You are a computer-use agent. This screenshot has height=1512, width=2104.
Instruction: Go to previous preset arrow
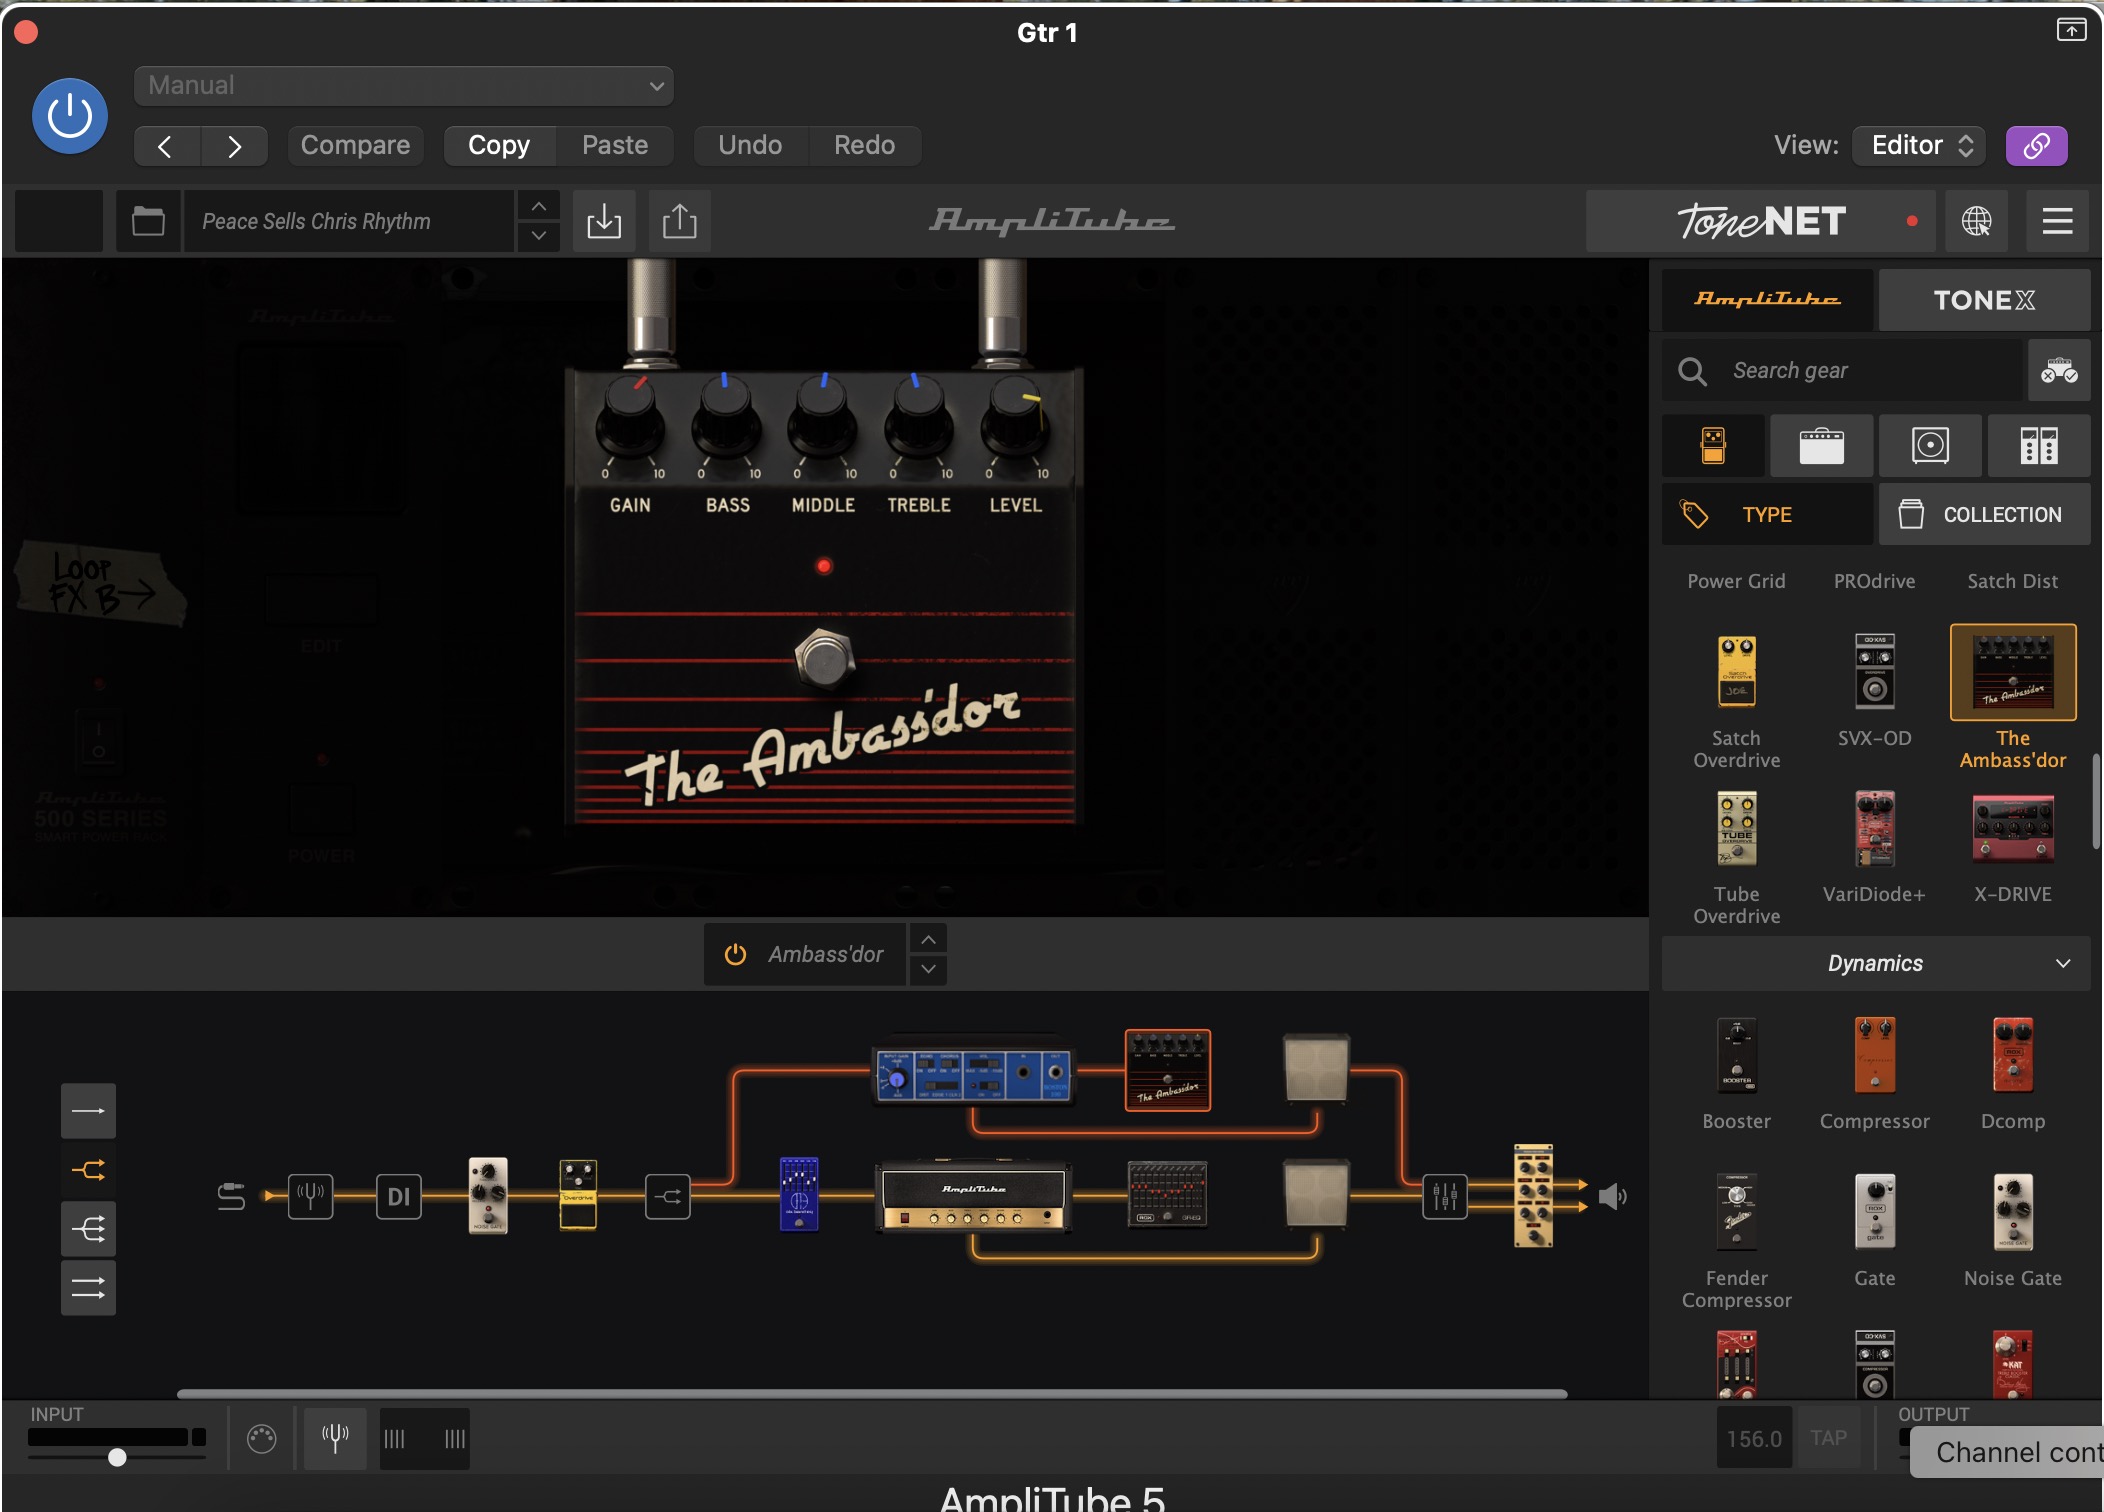point(166,146)
